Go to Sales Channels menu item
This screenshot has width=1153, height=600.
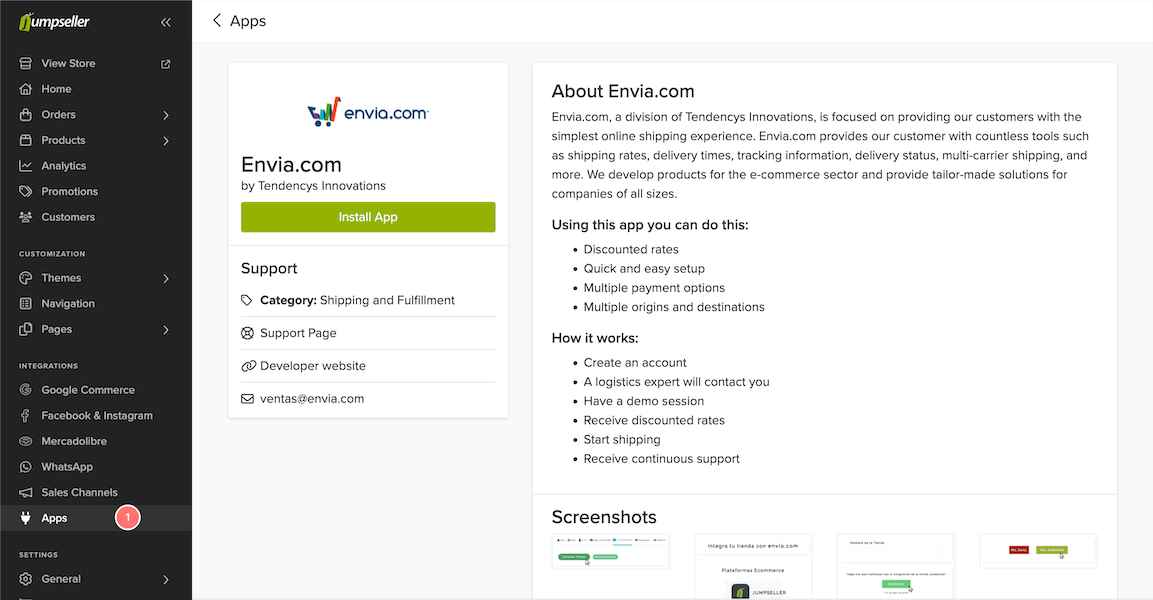tap(79, 493)
